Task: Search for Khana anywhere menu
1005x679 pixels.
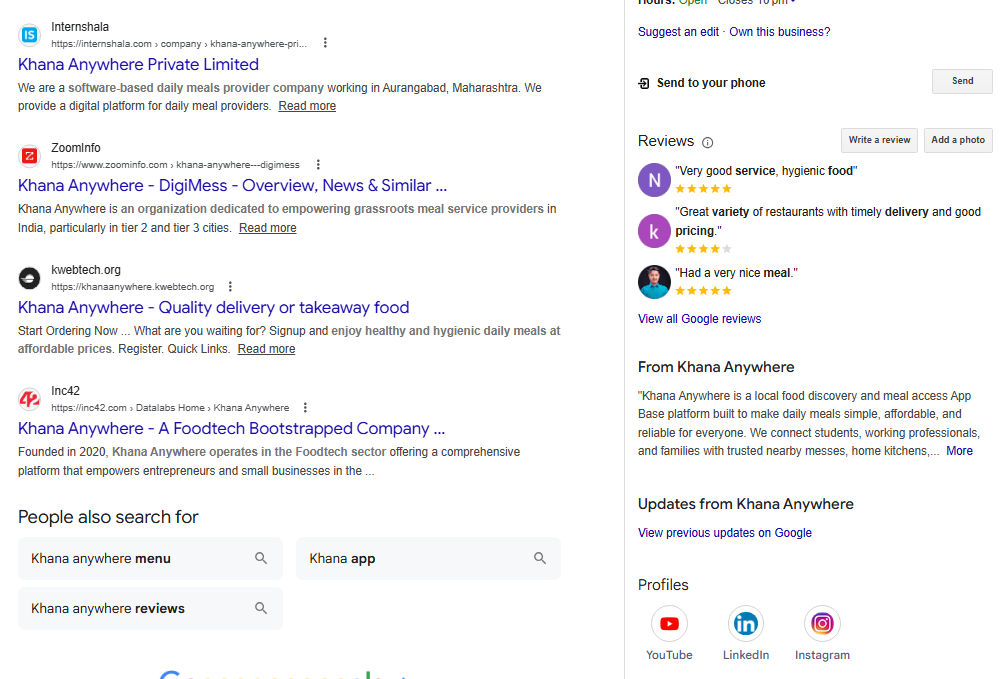Action: tap(150, 558)
